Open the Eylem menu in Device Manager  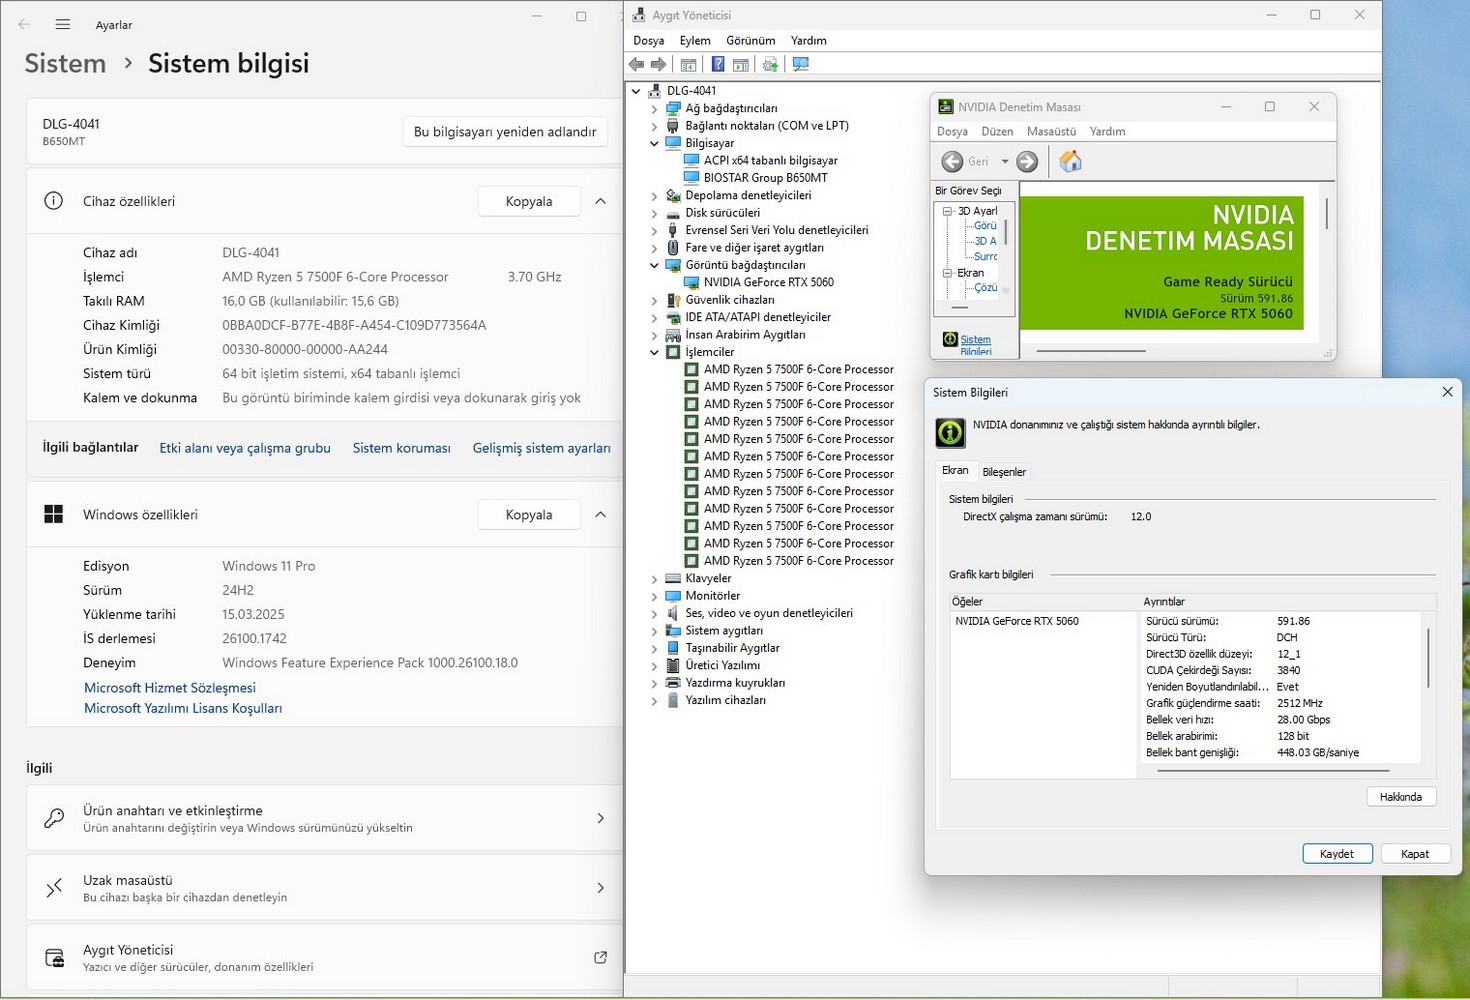click(x=694, y=41)
